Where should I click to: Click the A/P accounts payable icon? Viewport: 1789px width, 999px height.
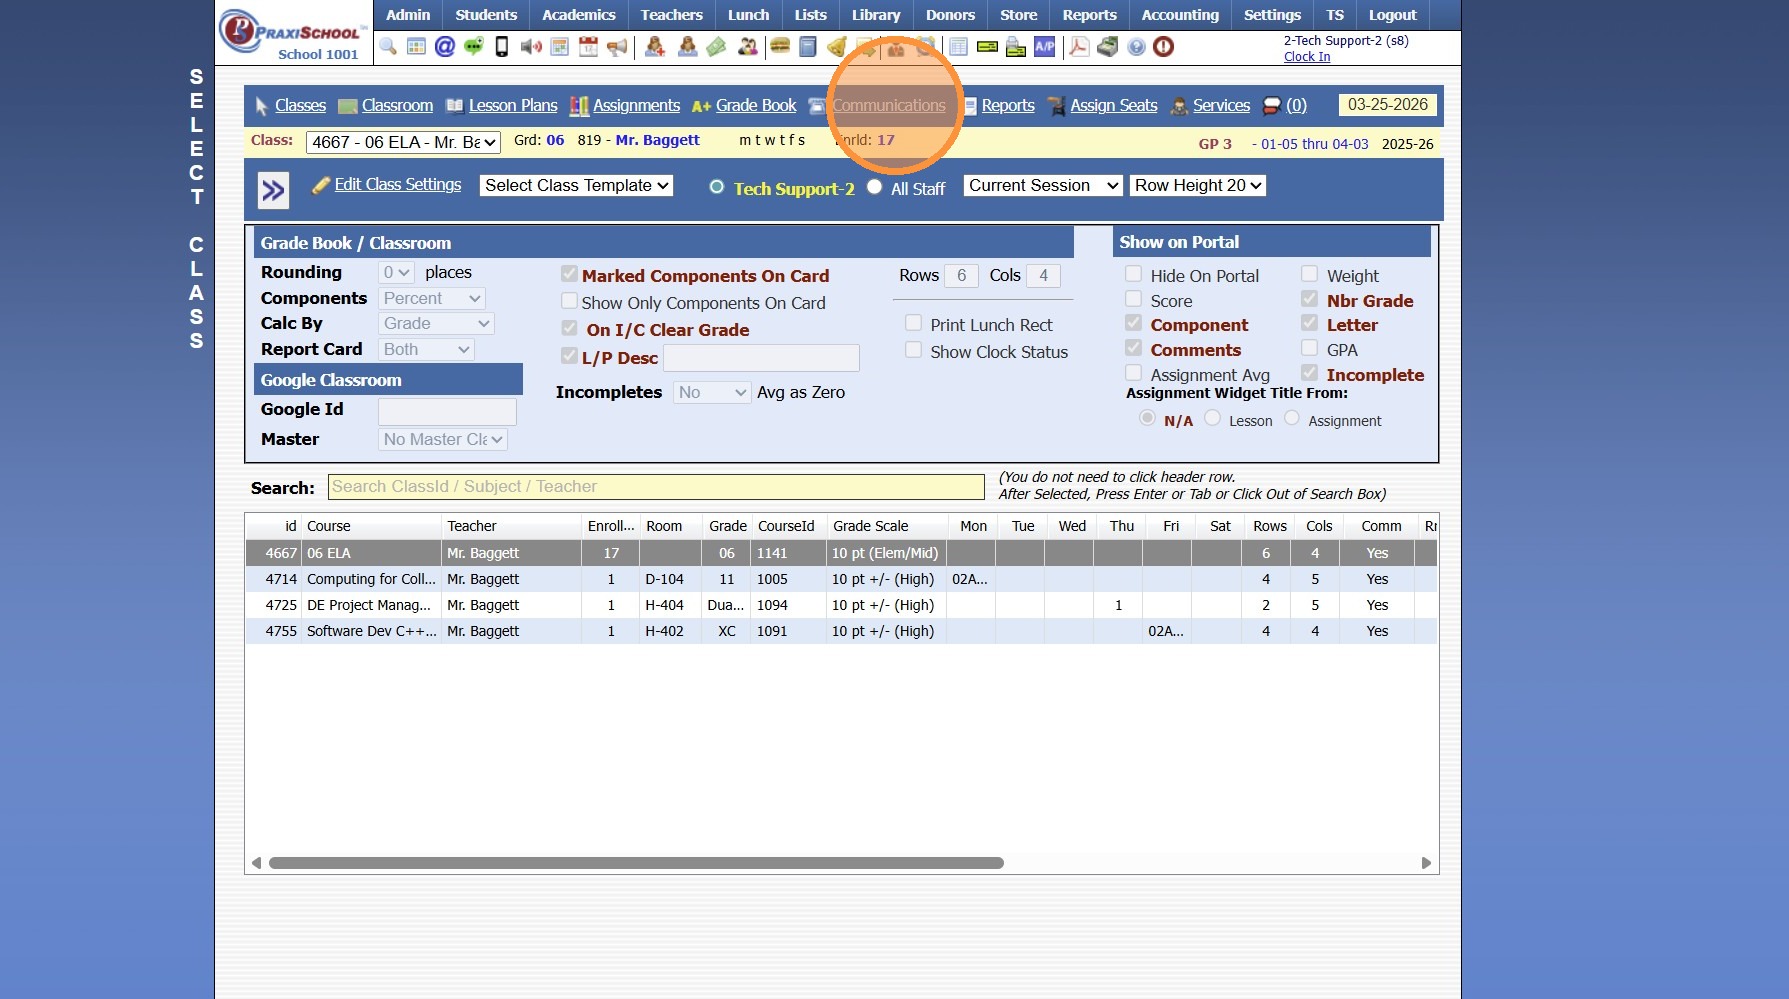point(1044,47)
